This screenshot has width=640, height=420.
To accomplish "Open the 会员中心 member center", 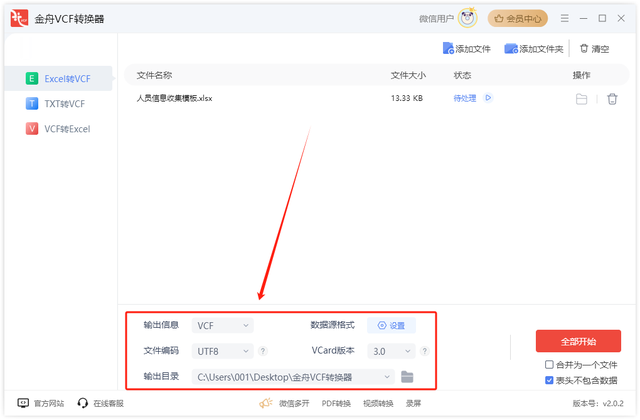I will [518, 18].
